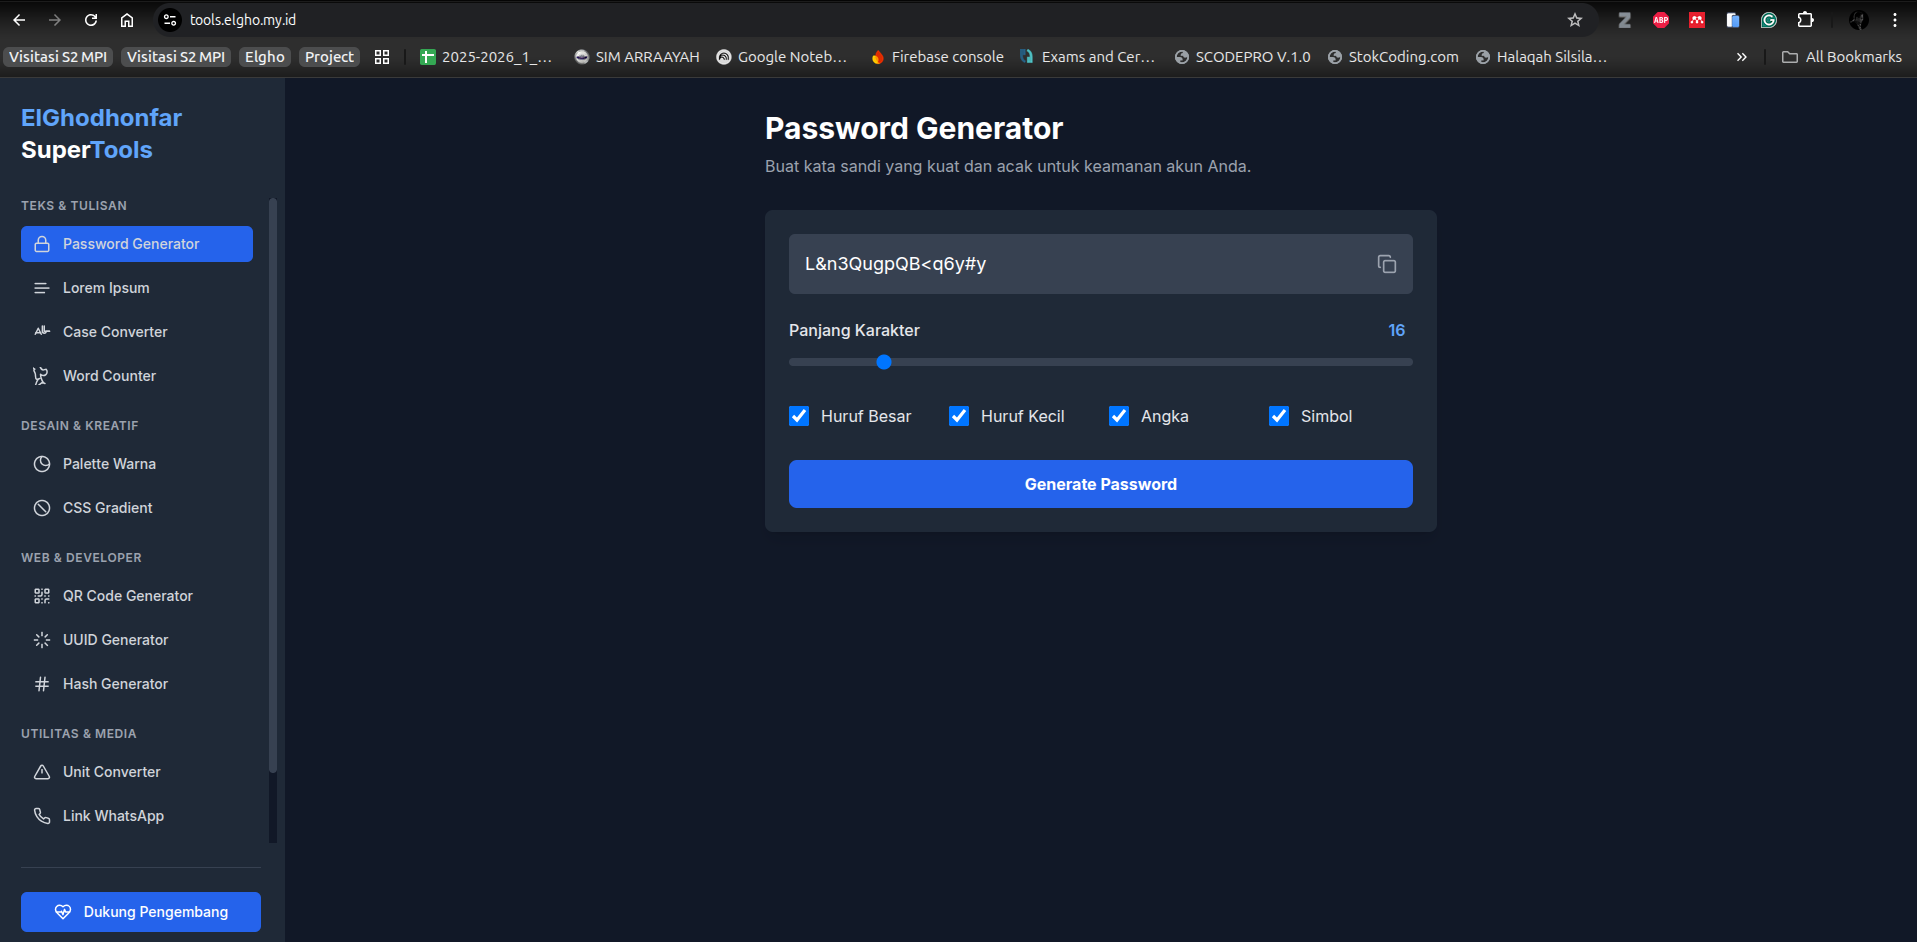Click the Link WhatsApp phone icon
Screen dimensions: 1917x942
tap(42, 816)
